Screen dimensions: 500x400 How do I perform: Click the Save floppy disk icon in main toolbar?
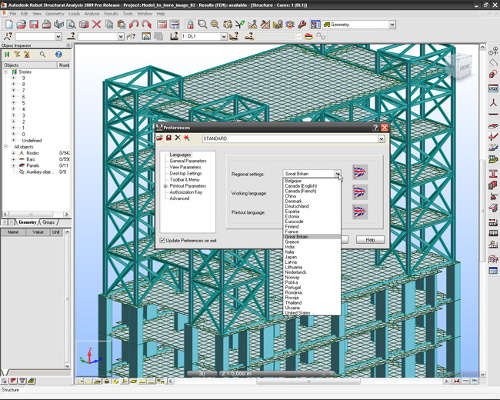34,24
